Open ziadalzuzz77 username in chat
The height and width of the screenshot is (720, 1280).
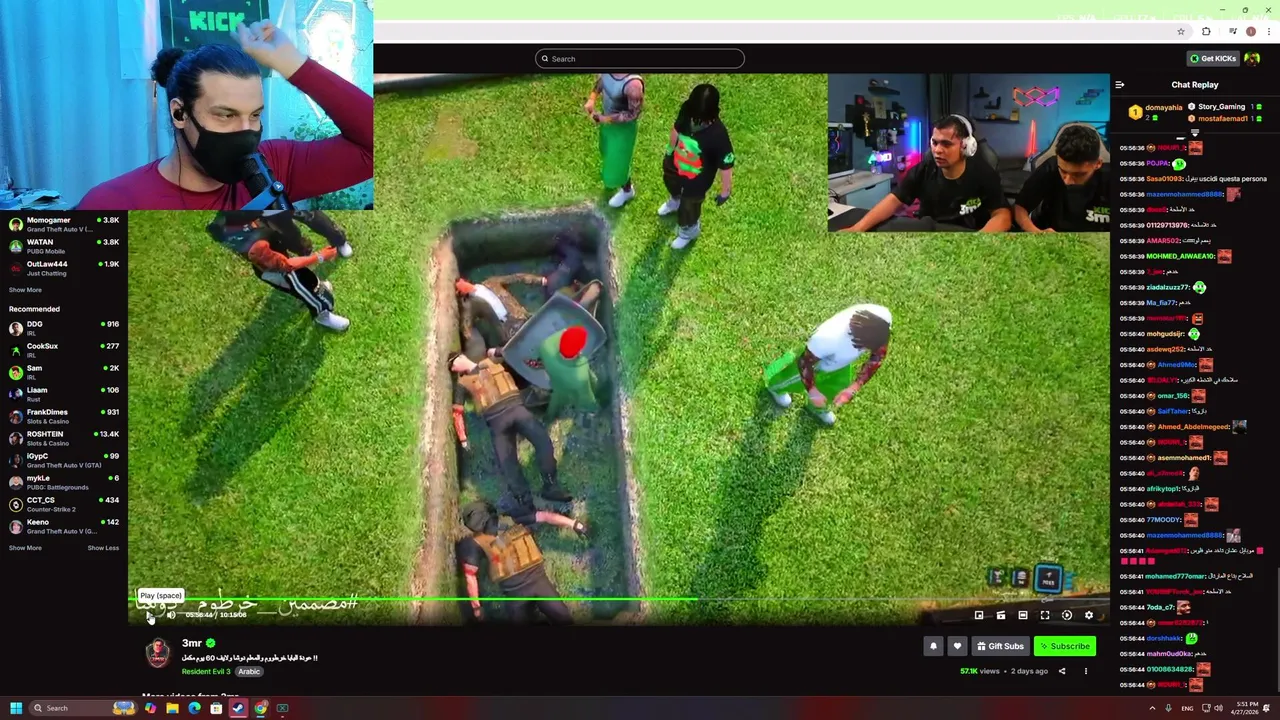pos(1168,287)
